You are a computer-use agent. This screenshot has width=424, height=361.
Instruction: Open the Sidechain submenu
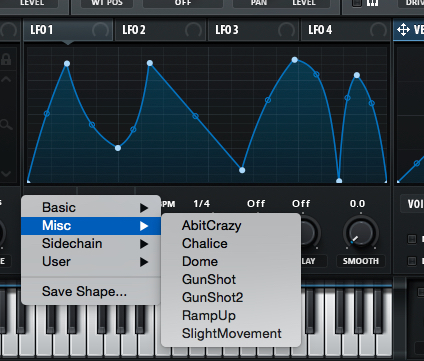click(x=91, y=244)
